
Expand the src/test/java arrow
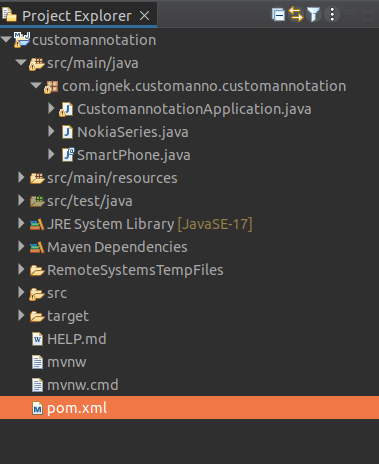[21, 200]
